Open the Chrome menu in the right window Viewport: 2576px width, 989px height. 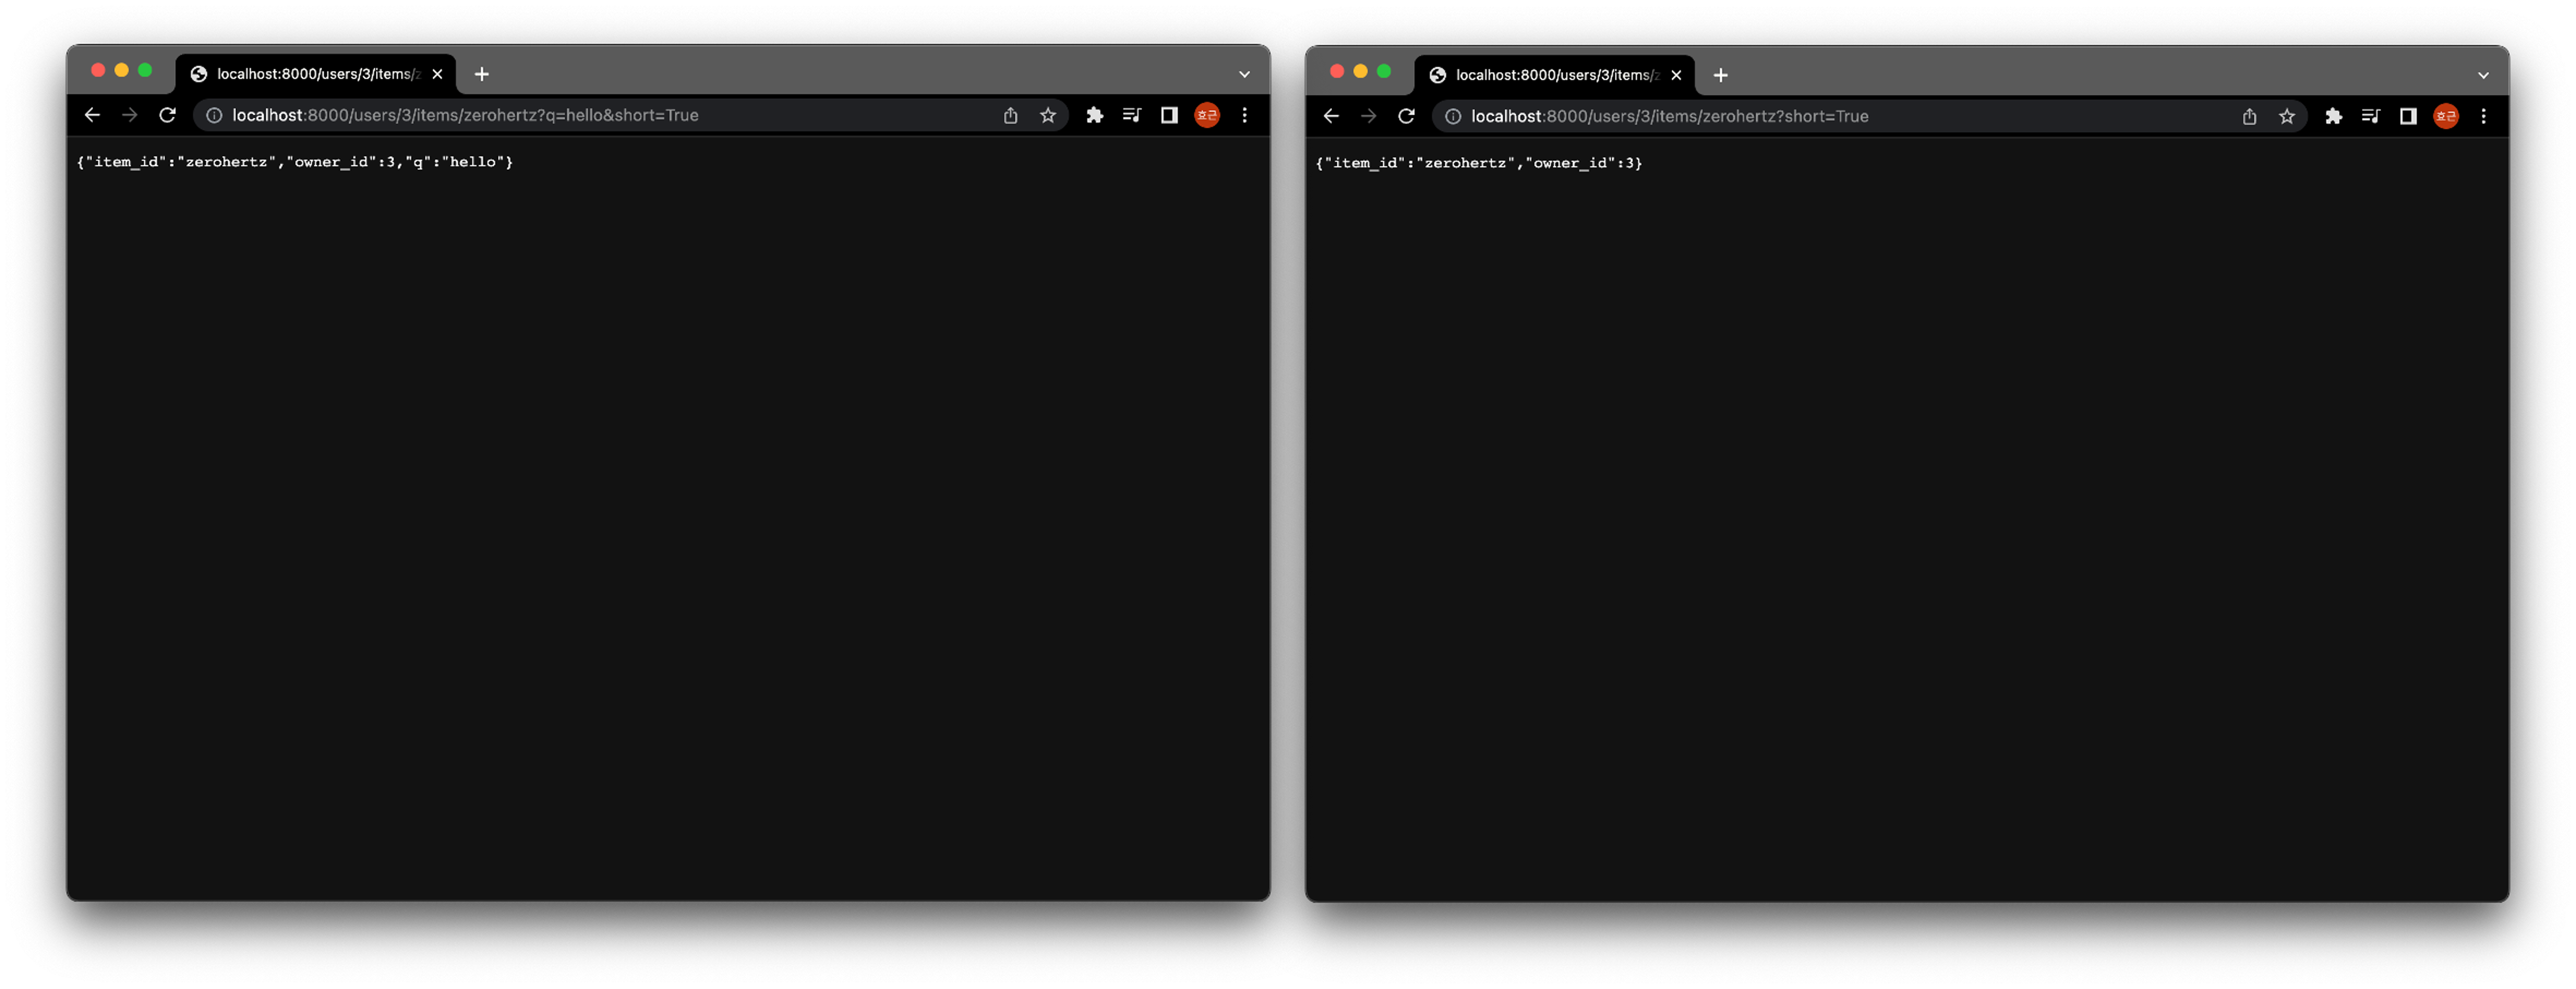[2483, 116]
